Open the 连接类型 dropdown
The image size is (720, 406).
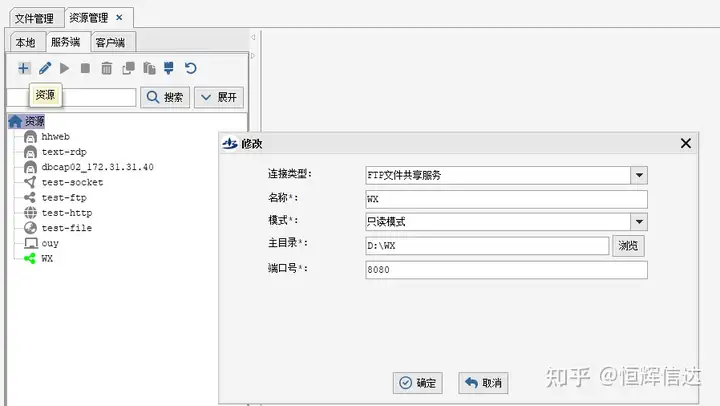tap(506, 175)
